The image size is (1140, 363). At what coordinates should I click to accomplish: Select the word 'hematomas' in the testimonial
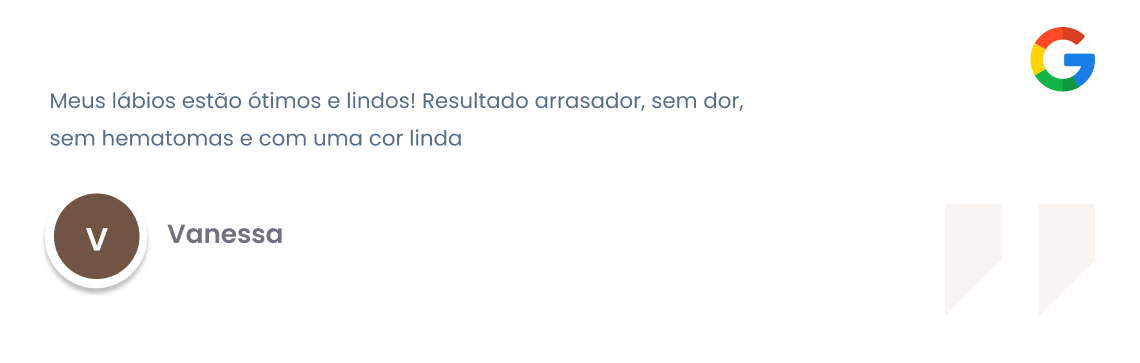[166, 138]
